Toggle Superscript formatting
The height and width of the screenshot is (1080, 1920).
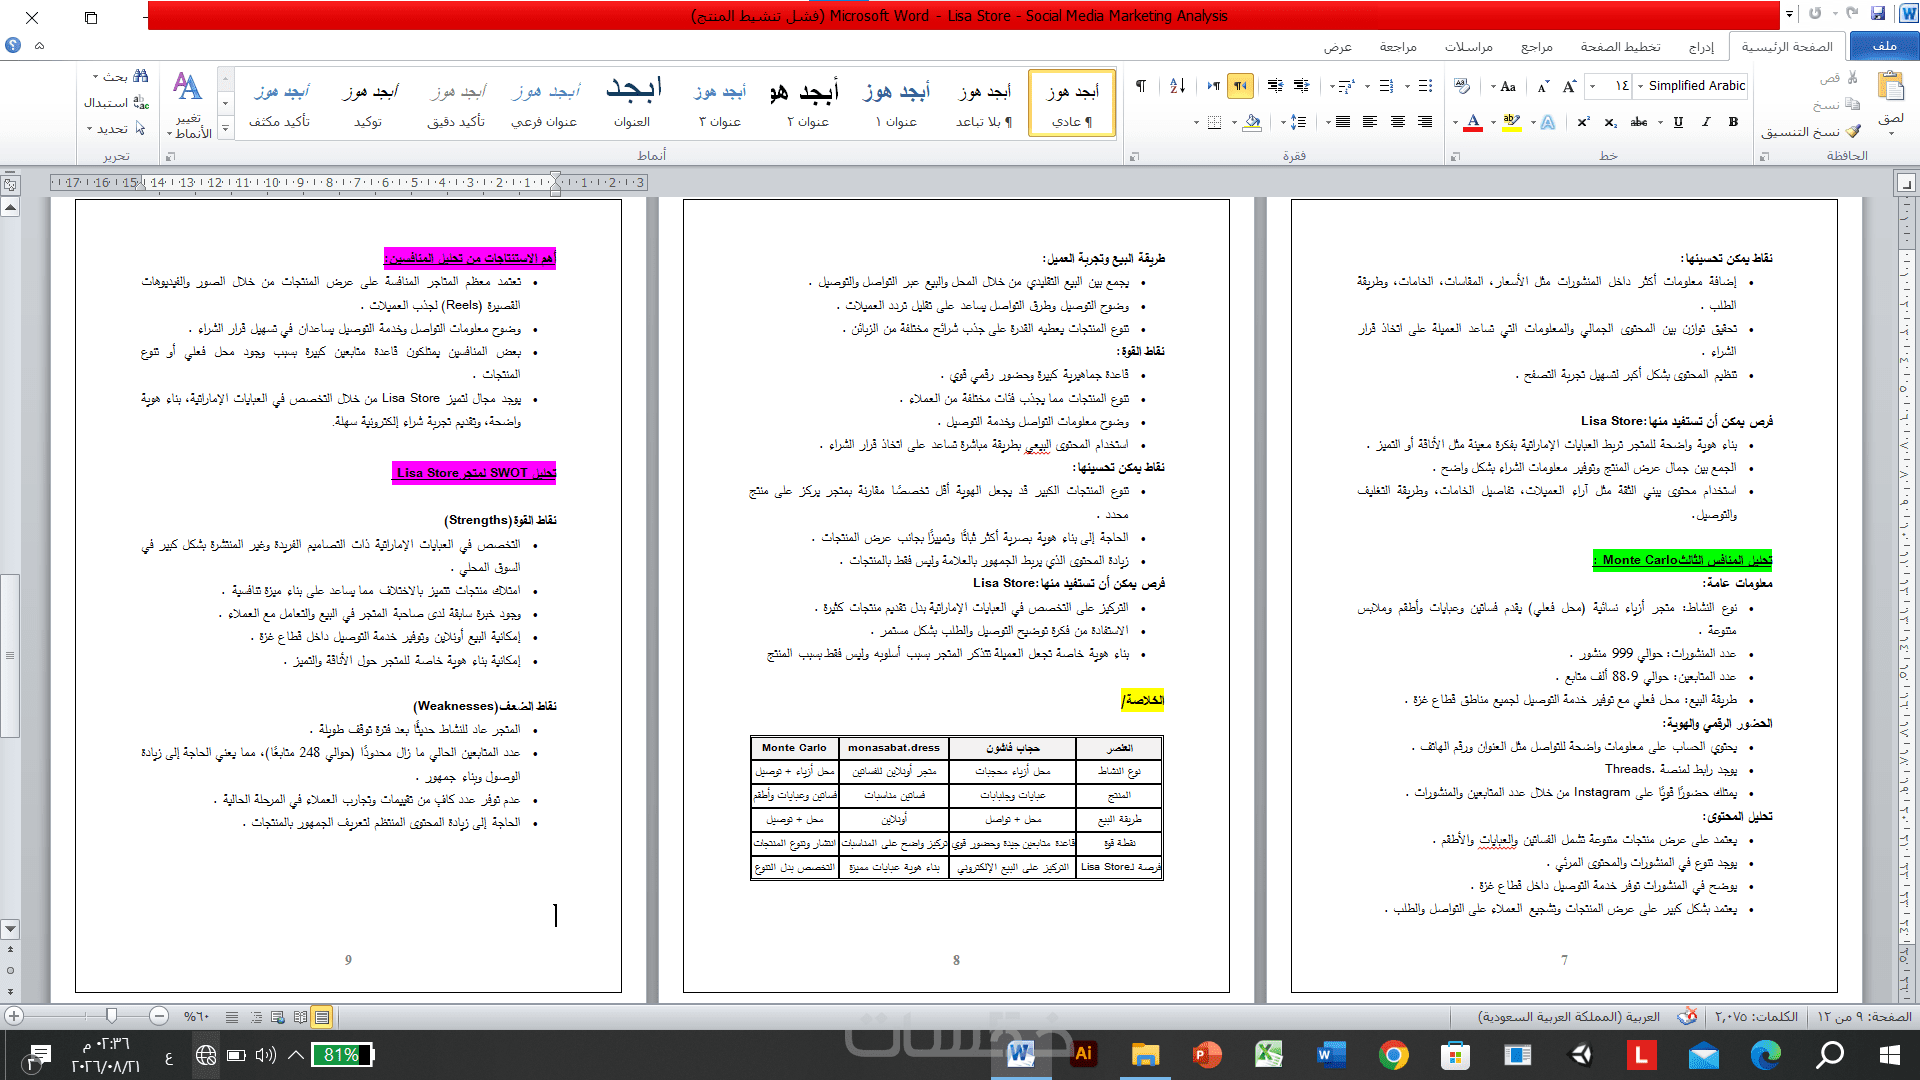[x=1583, y=122]
